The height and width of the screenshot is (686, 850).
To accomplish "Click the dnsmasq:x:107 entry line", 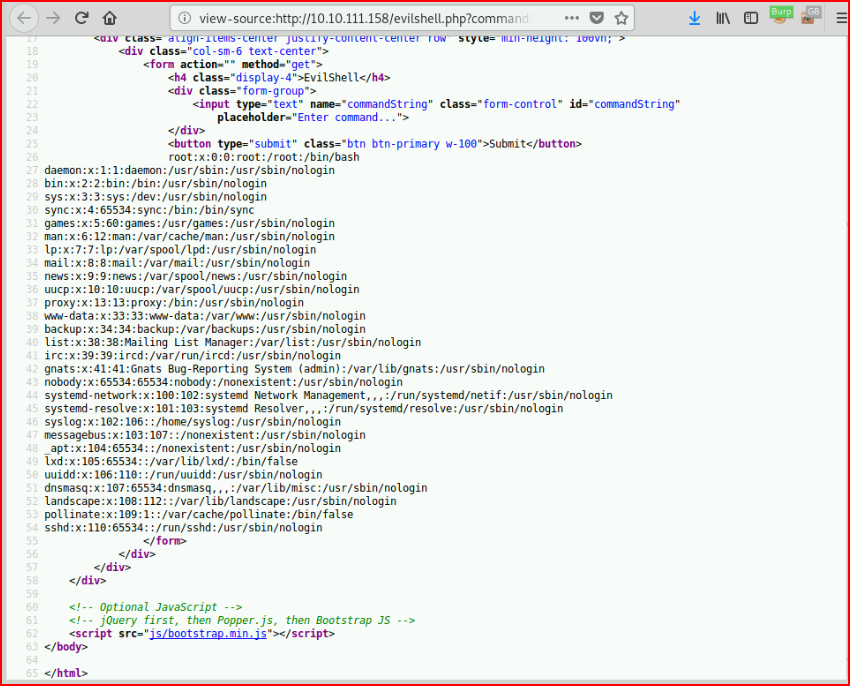I will pos(236,488).
